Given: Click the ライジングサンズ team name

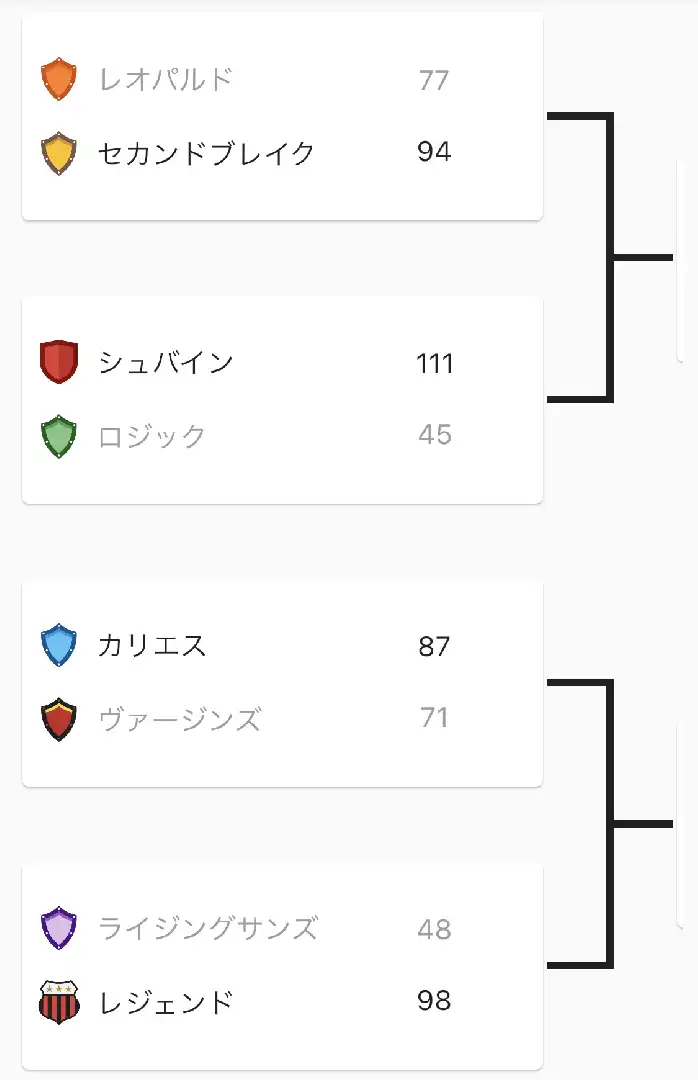Looking at the screenshot, I should pos(208,928).
